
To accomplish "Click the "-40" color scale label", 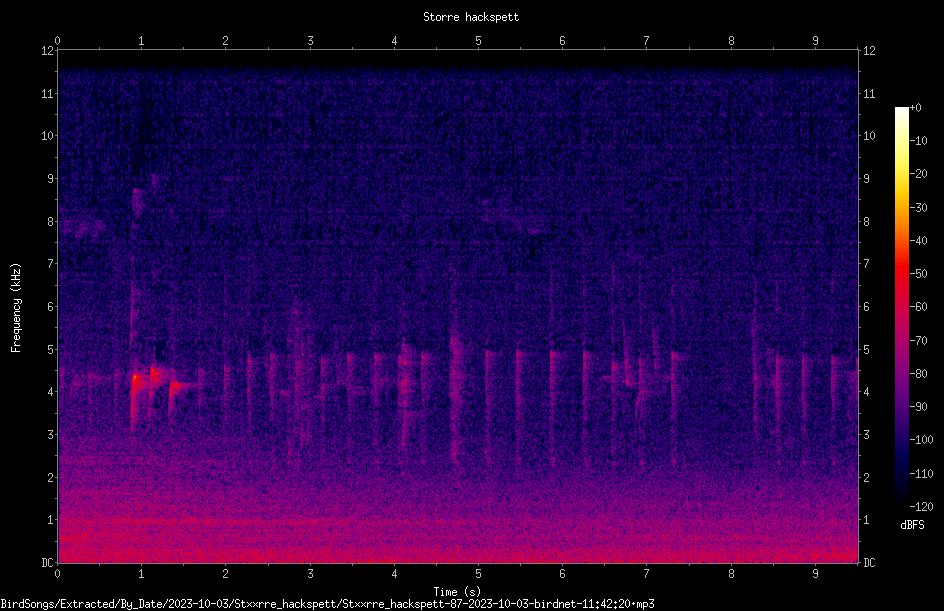I will click(x=919, y=241).
